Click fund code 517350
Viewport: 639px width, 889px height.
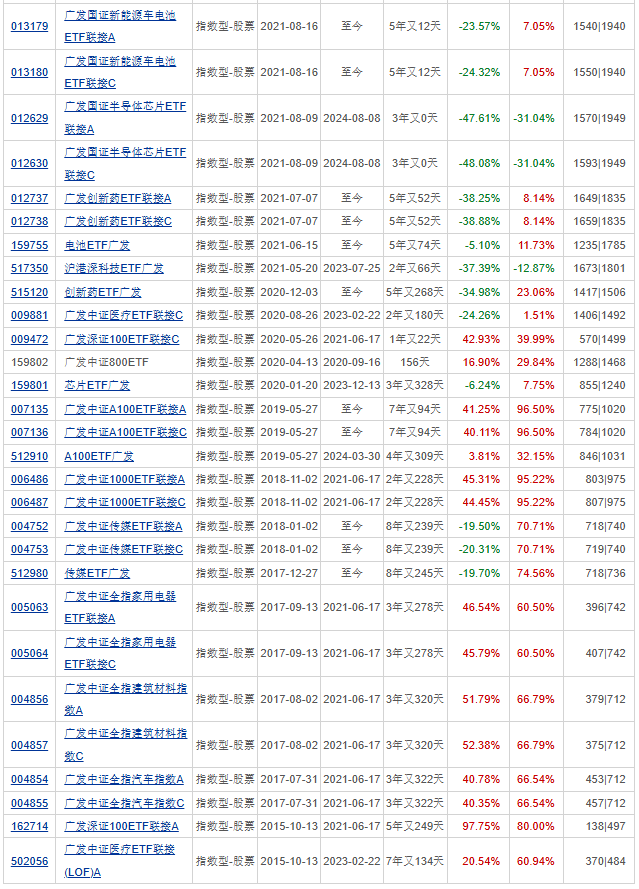pyautogui.click(x=29, y=268)
